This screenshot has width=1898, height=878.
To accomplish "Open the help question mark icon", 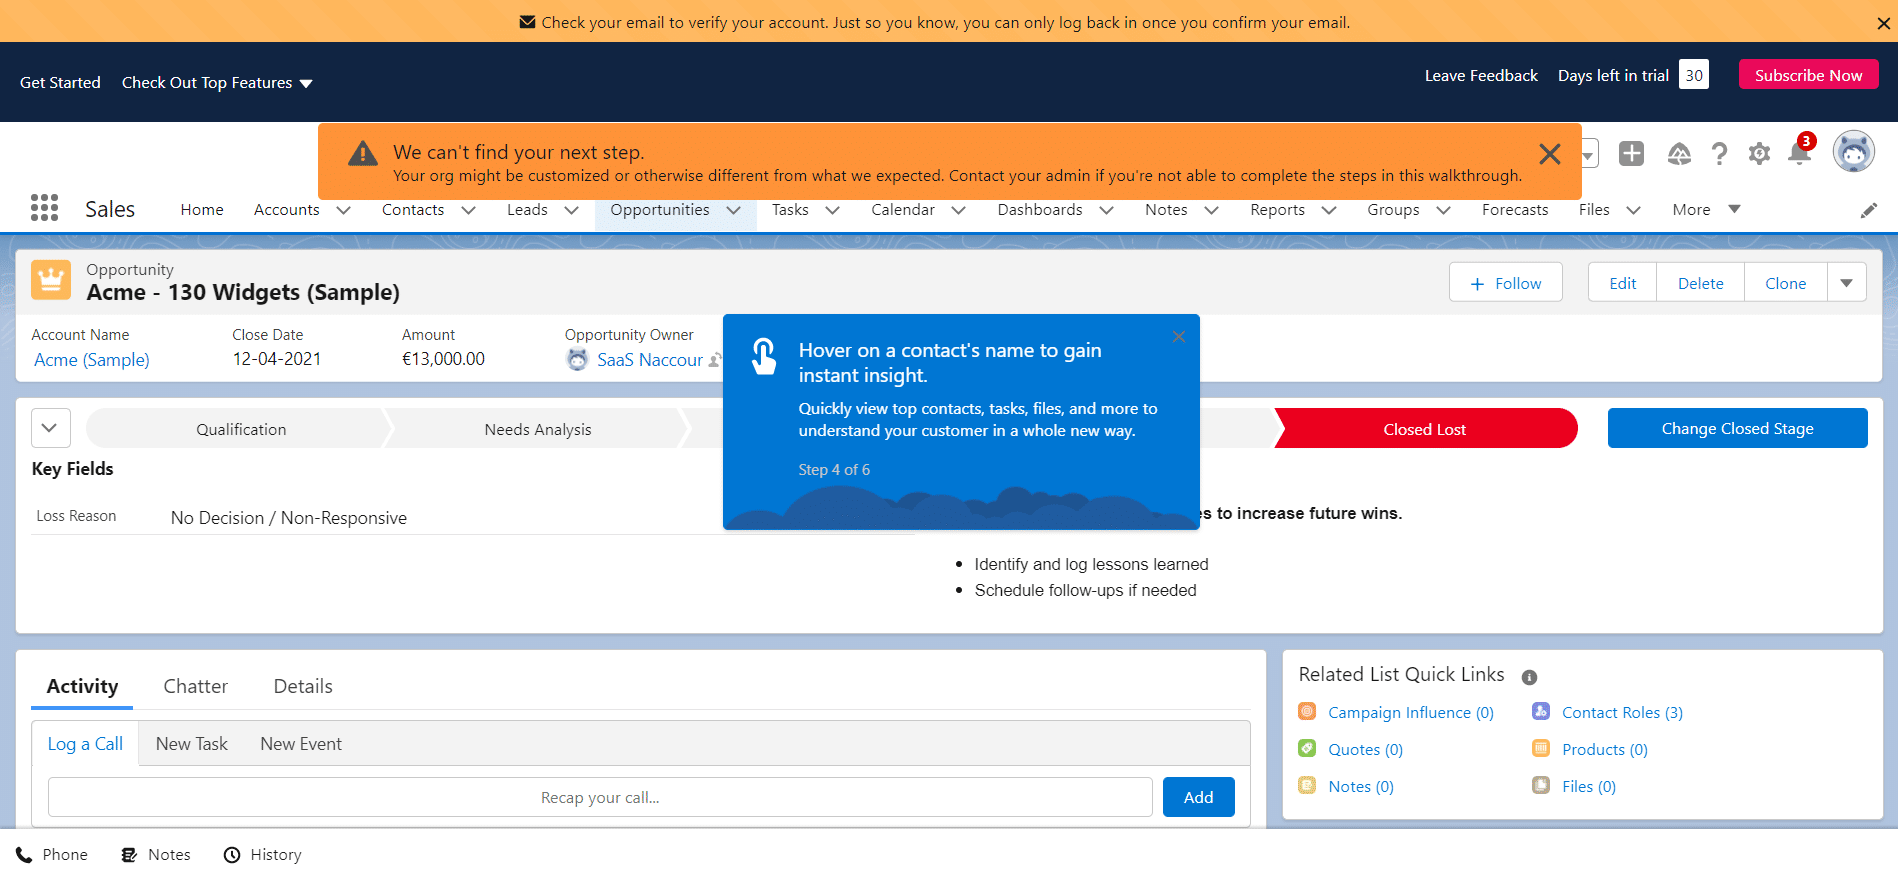I will (x=1719, y=153).
